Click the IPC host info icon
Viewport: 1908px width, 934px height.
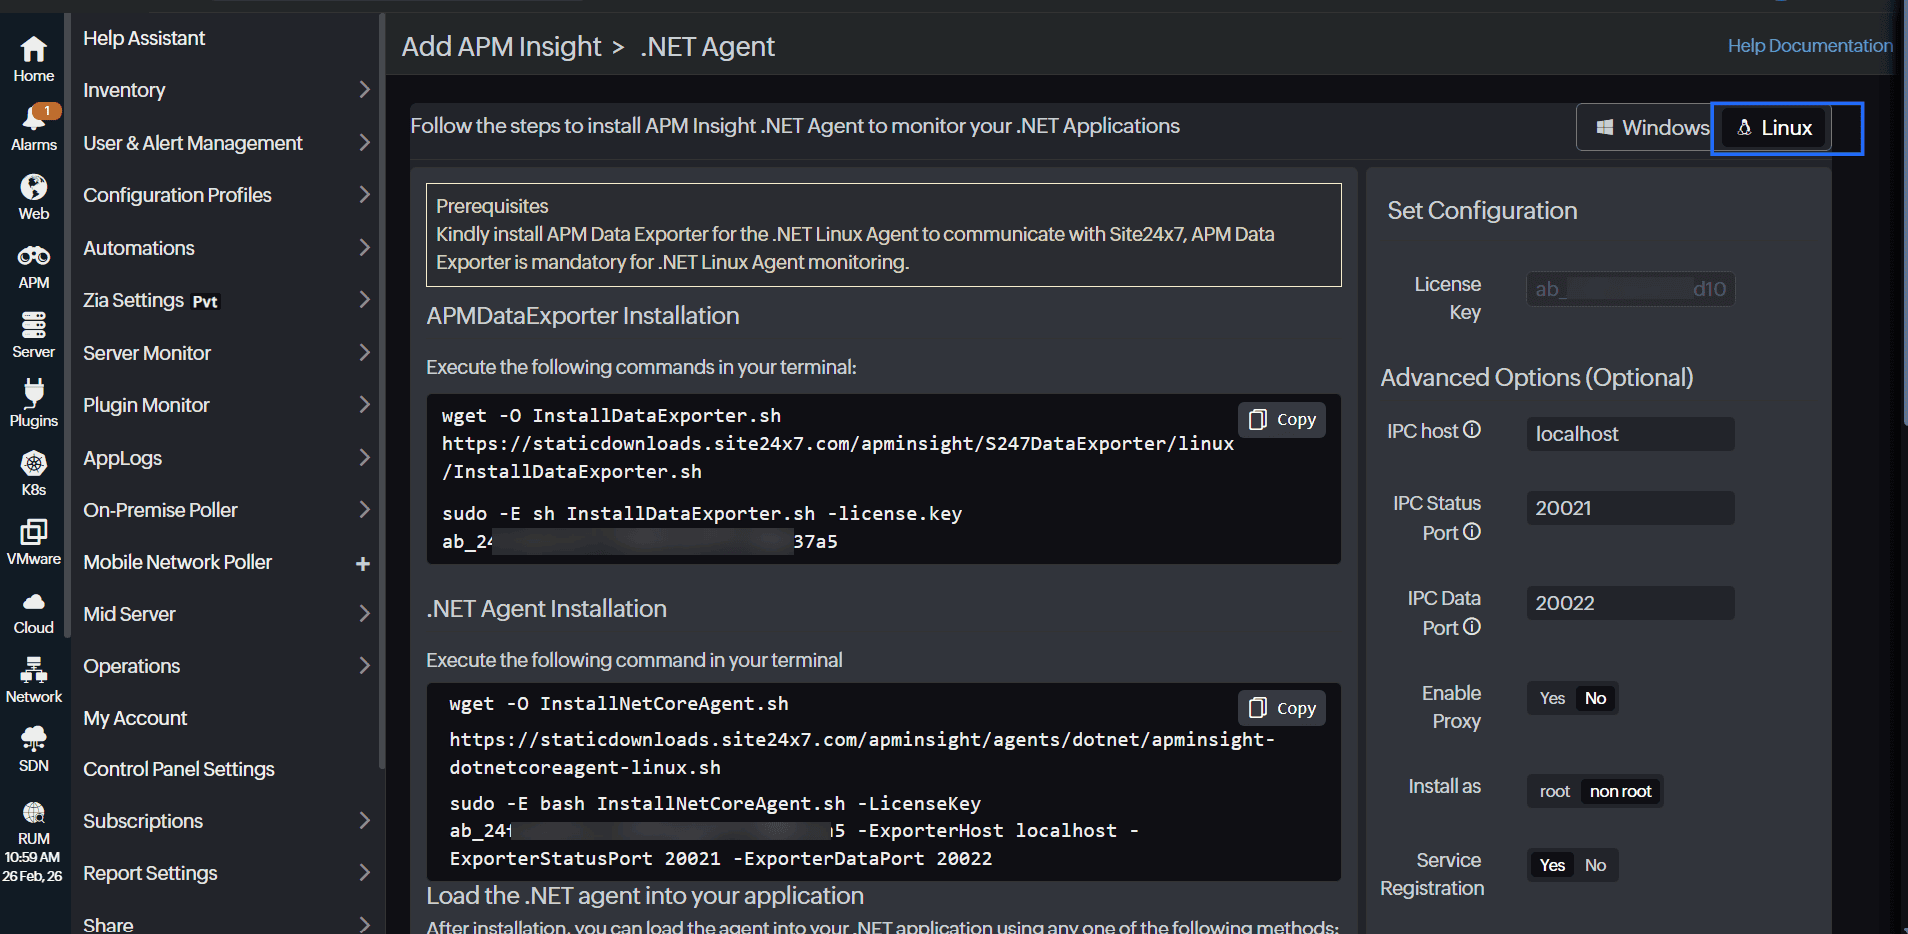(x=1472, y=430)
